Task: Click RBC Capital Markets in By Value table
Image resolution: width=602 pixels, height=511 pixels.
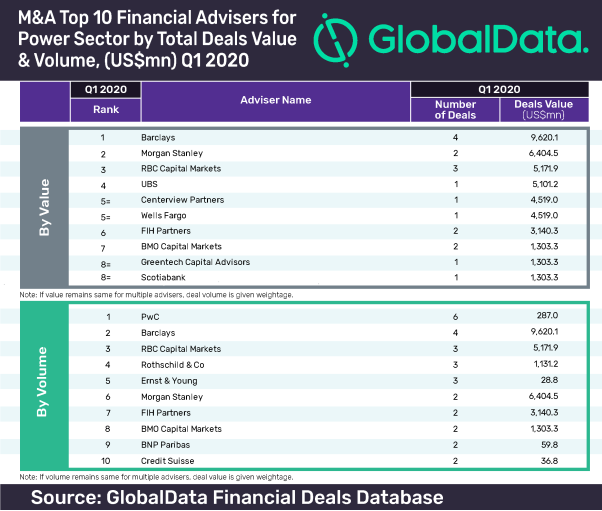Action: tap(181, 169)
